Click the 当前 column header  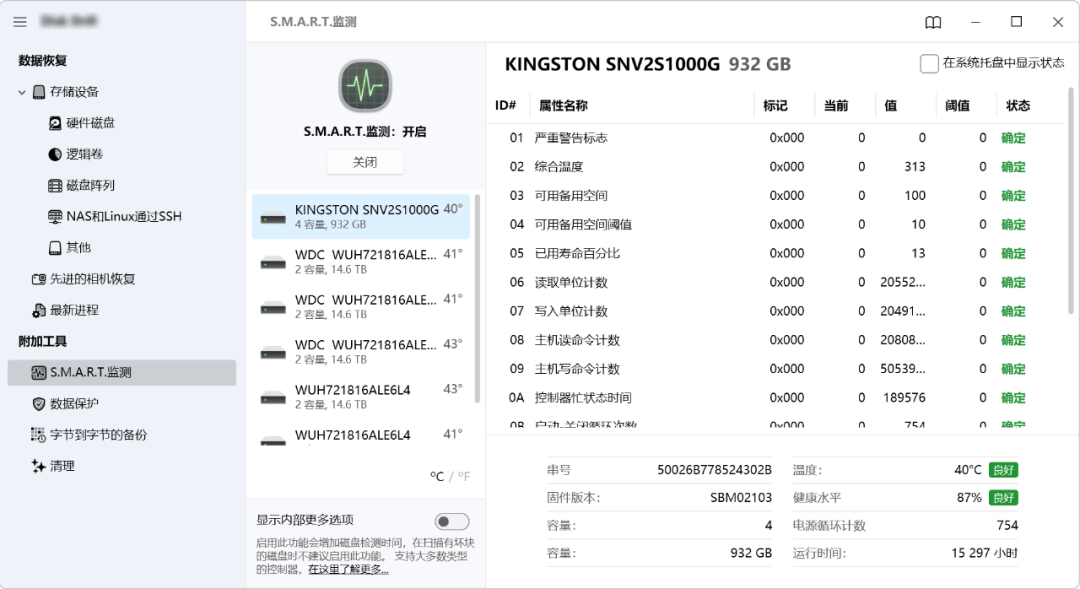coord(836,105)
